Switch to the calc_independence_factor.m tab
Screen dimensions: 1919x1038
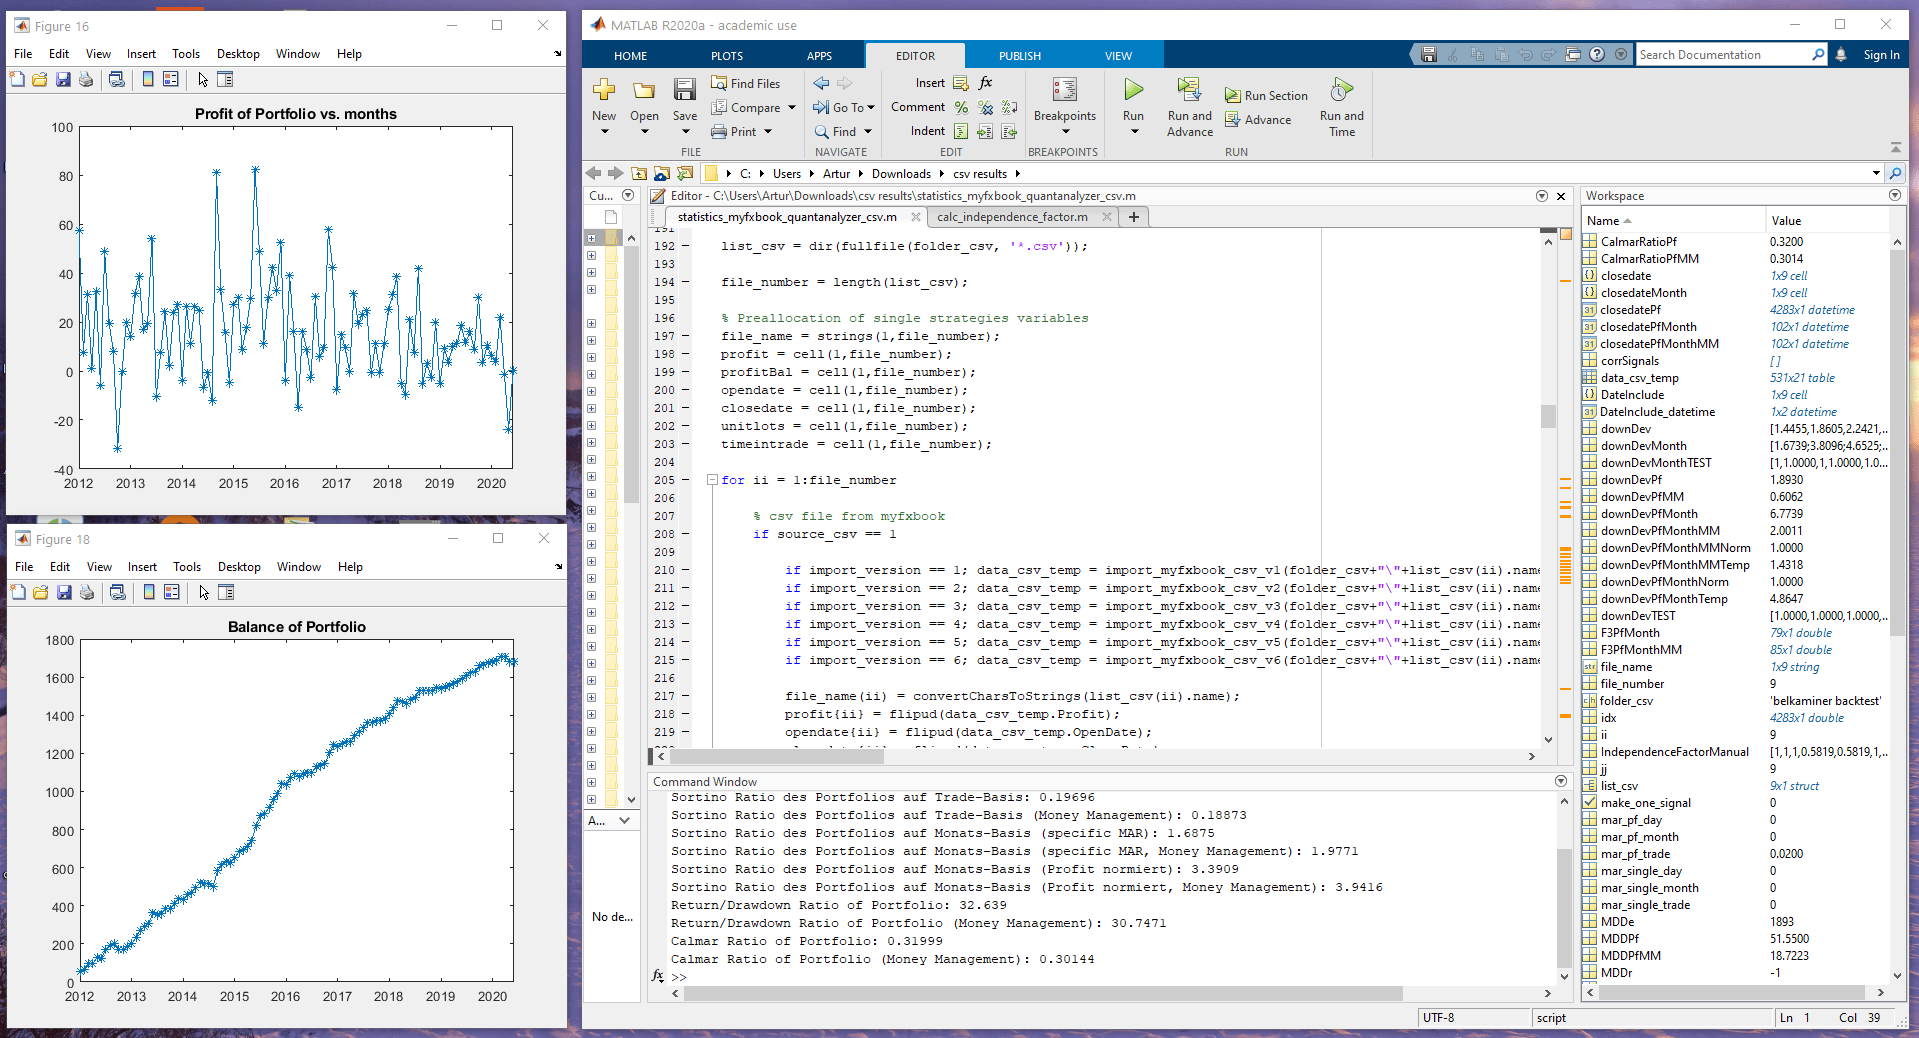[x=1012, y=217]
